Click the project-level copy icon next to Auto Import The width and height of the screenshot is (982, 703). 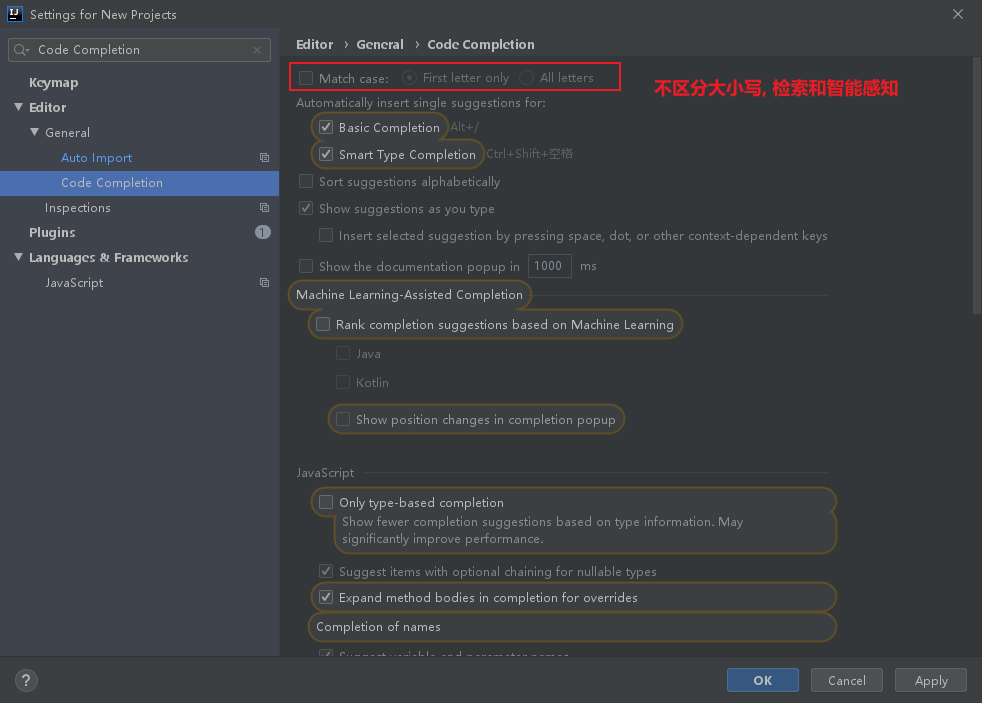(x=264, y=158)
